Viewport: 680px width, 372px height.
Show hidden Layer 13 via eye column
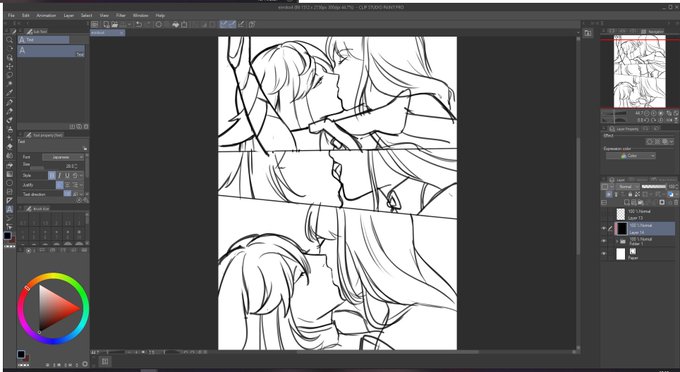coord(604,214)
